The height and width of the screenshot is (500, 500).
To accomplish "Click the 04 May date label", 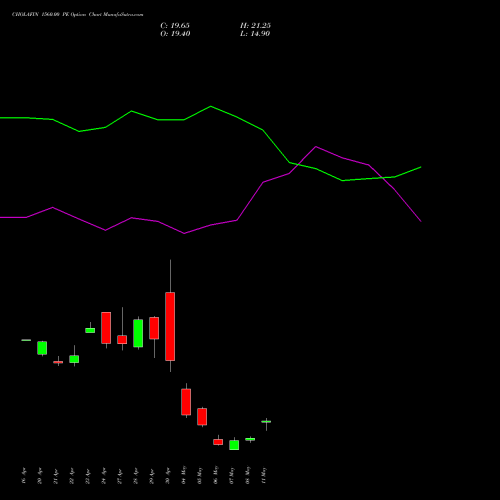I will [x=184, y=475].
